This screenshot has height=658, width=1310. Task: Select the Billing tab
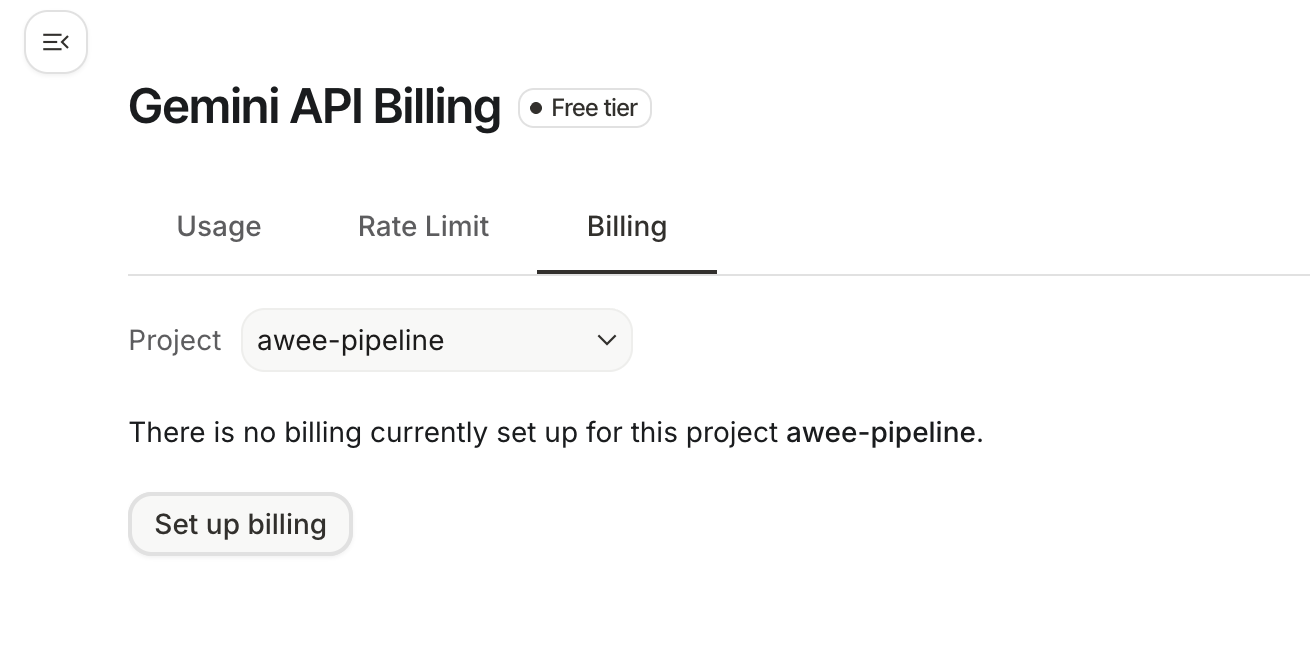[627, 227]
